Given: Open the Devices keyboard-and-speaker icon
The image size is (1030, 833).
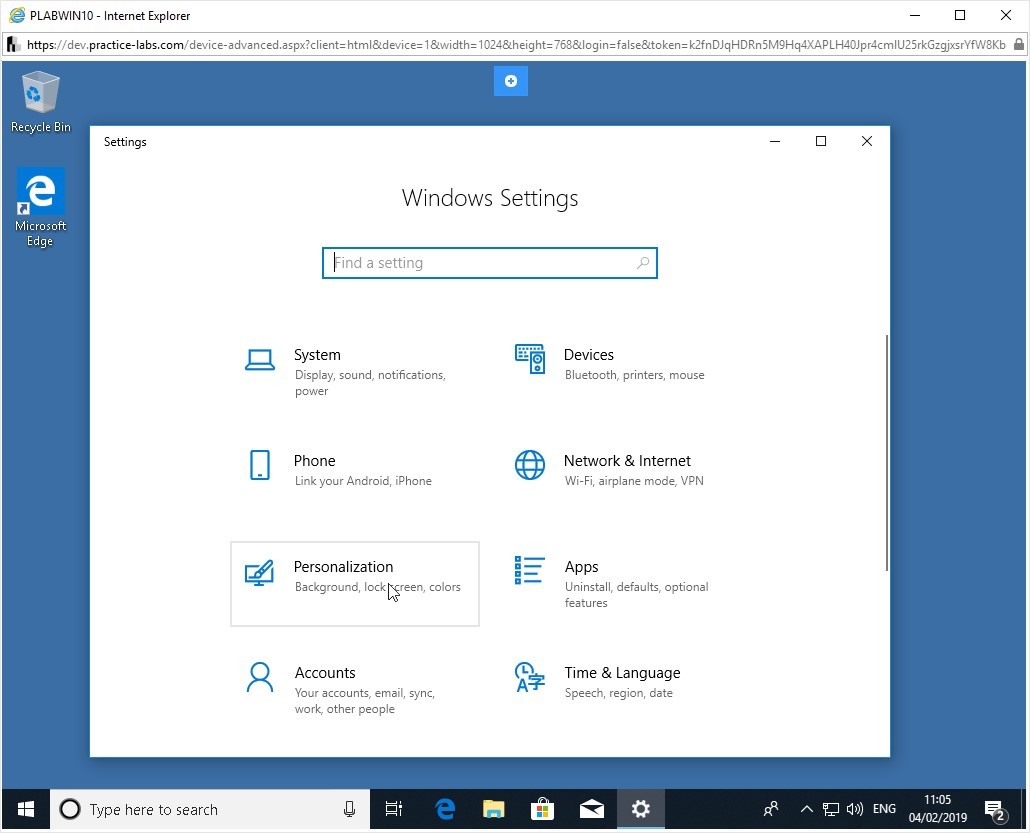Looking at the screenshot, I should click(530, 359).
